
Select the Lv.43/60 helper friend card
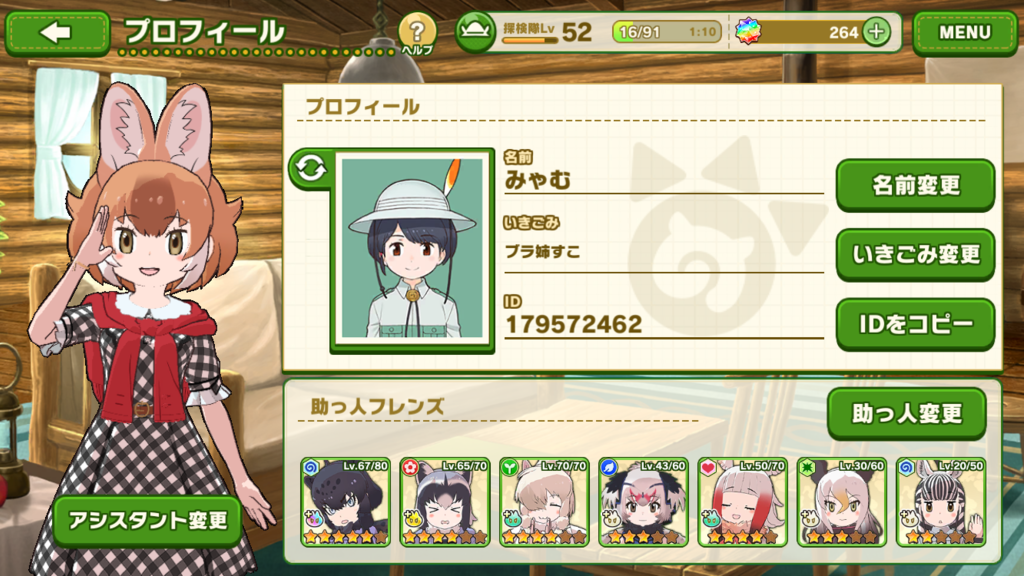click(x=643, y=502)
